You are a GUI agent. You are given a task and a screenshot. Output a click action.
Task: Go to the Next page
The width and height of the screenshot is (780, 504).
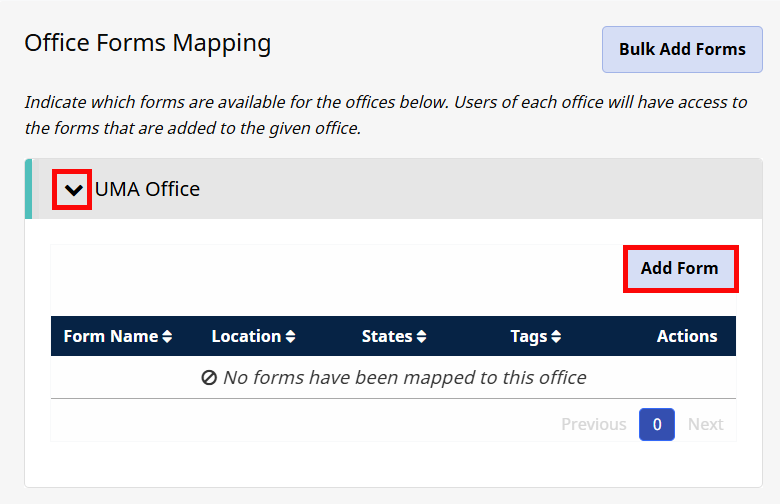click(705, 424)
